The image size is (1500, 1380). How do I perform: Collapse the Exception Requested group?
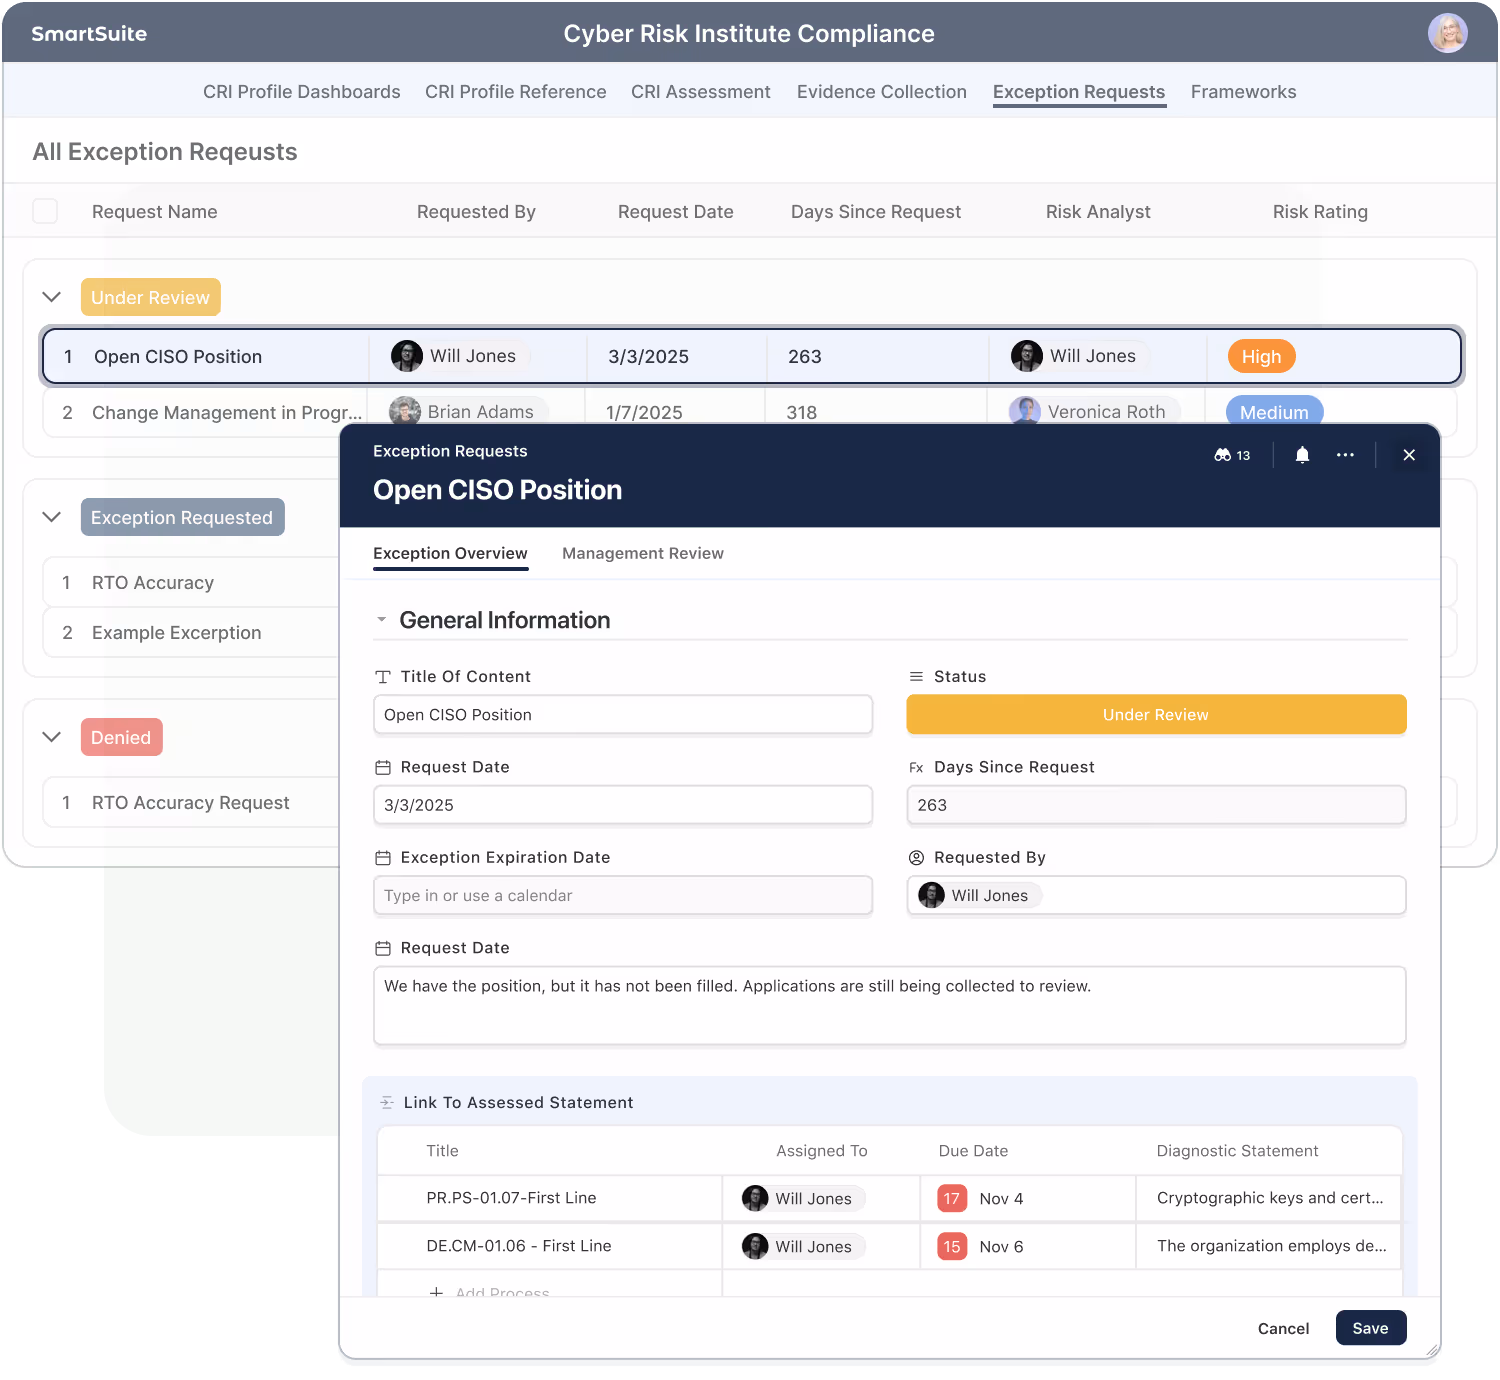pos(52,517)
